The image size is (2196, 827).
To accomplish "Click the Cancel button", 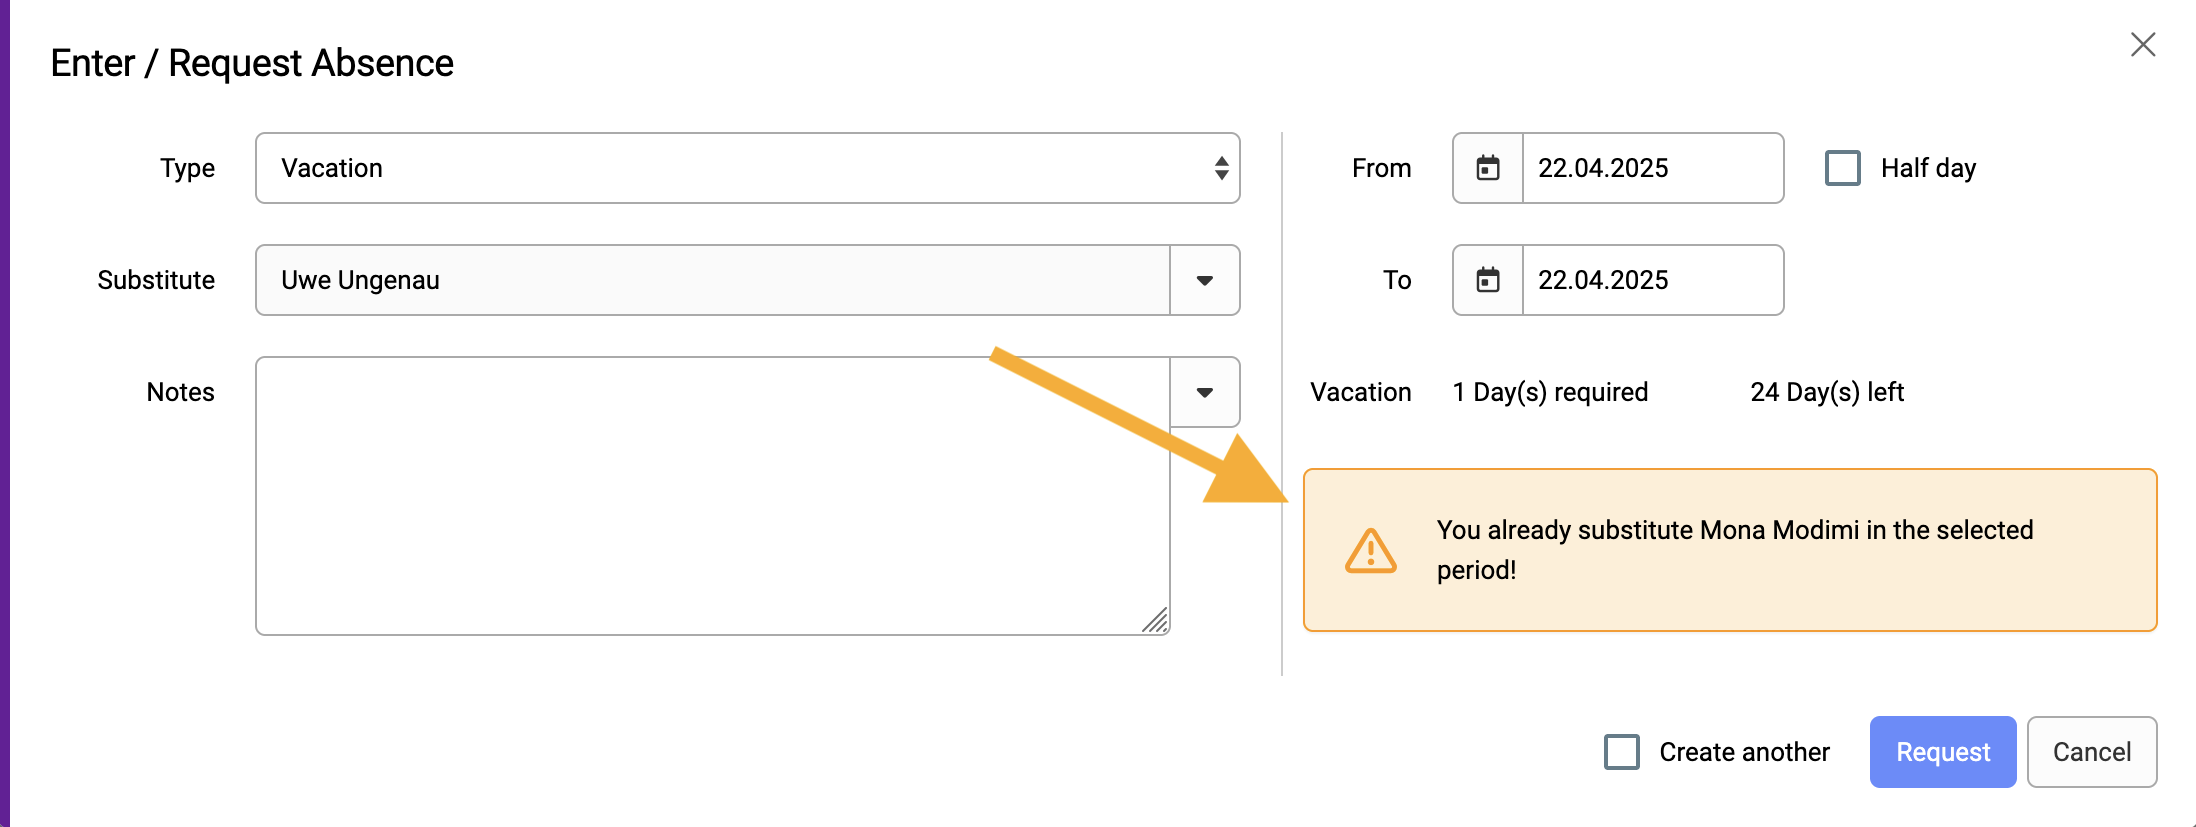I will coord(2092,752).
